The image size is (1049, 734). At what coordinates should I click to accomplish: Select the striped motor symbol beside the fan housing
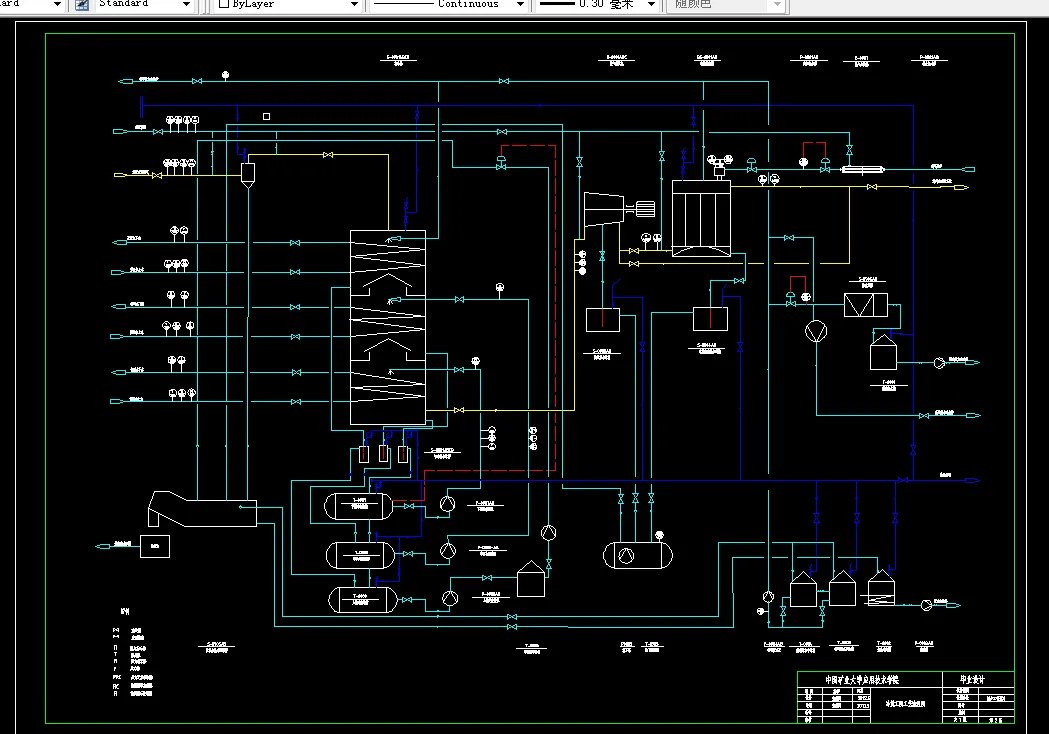pos(645,209)
